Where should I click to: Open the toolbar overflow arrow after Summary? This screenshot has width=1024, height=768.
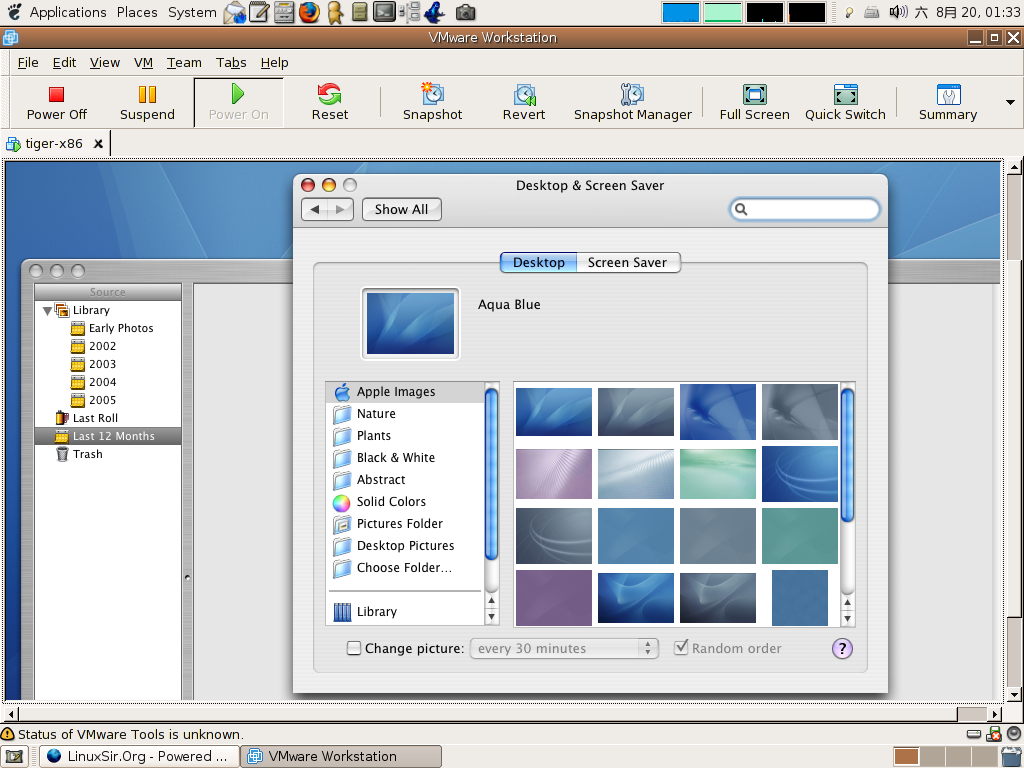point(1010,103)
